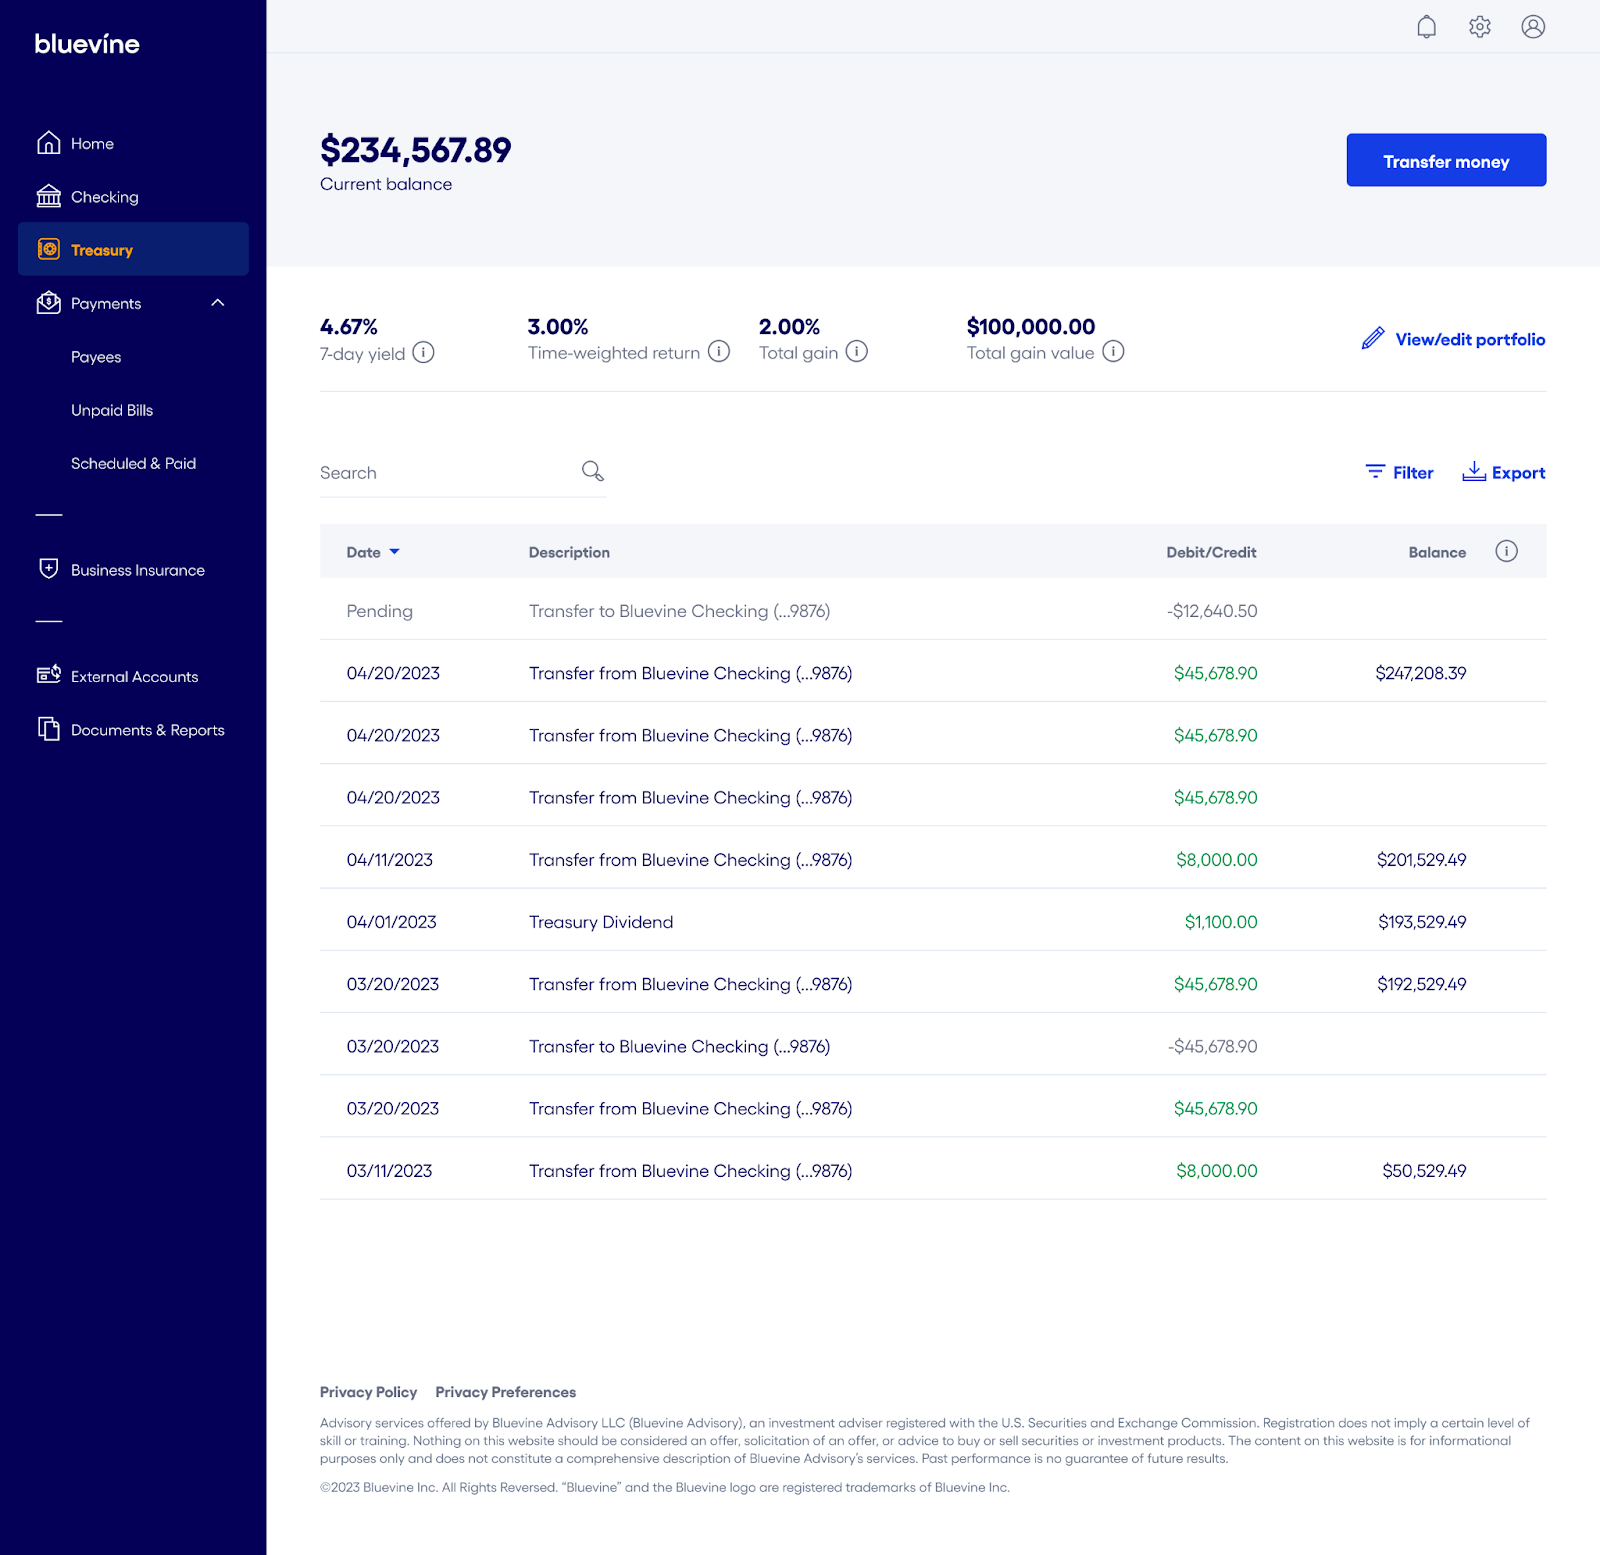Open Privacy Preferences link

[506, 1392]
